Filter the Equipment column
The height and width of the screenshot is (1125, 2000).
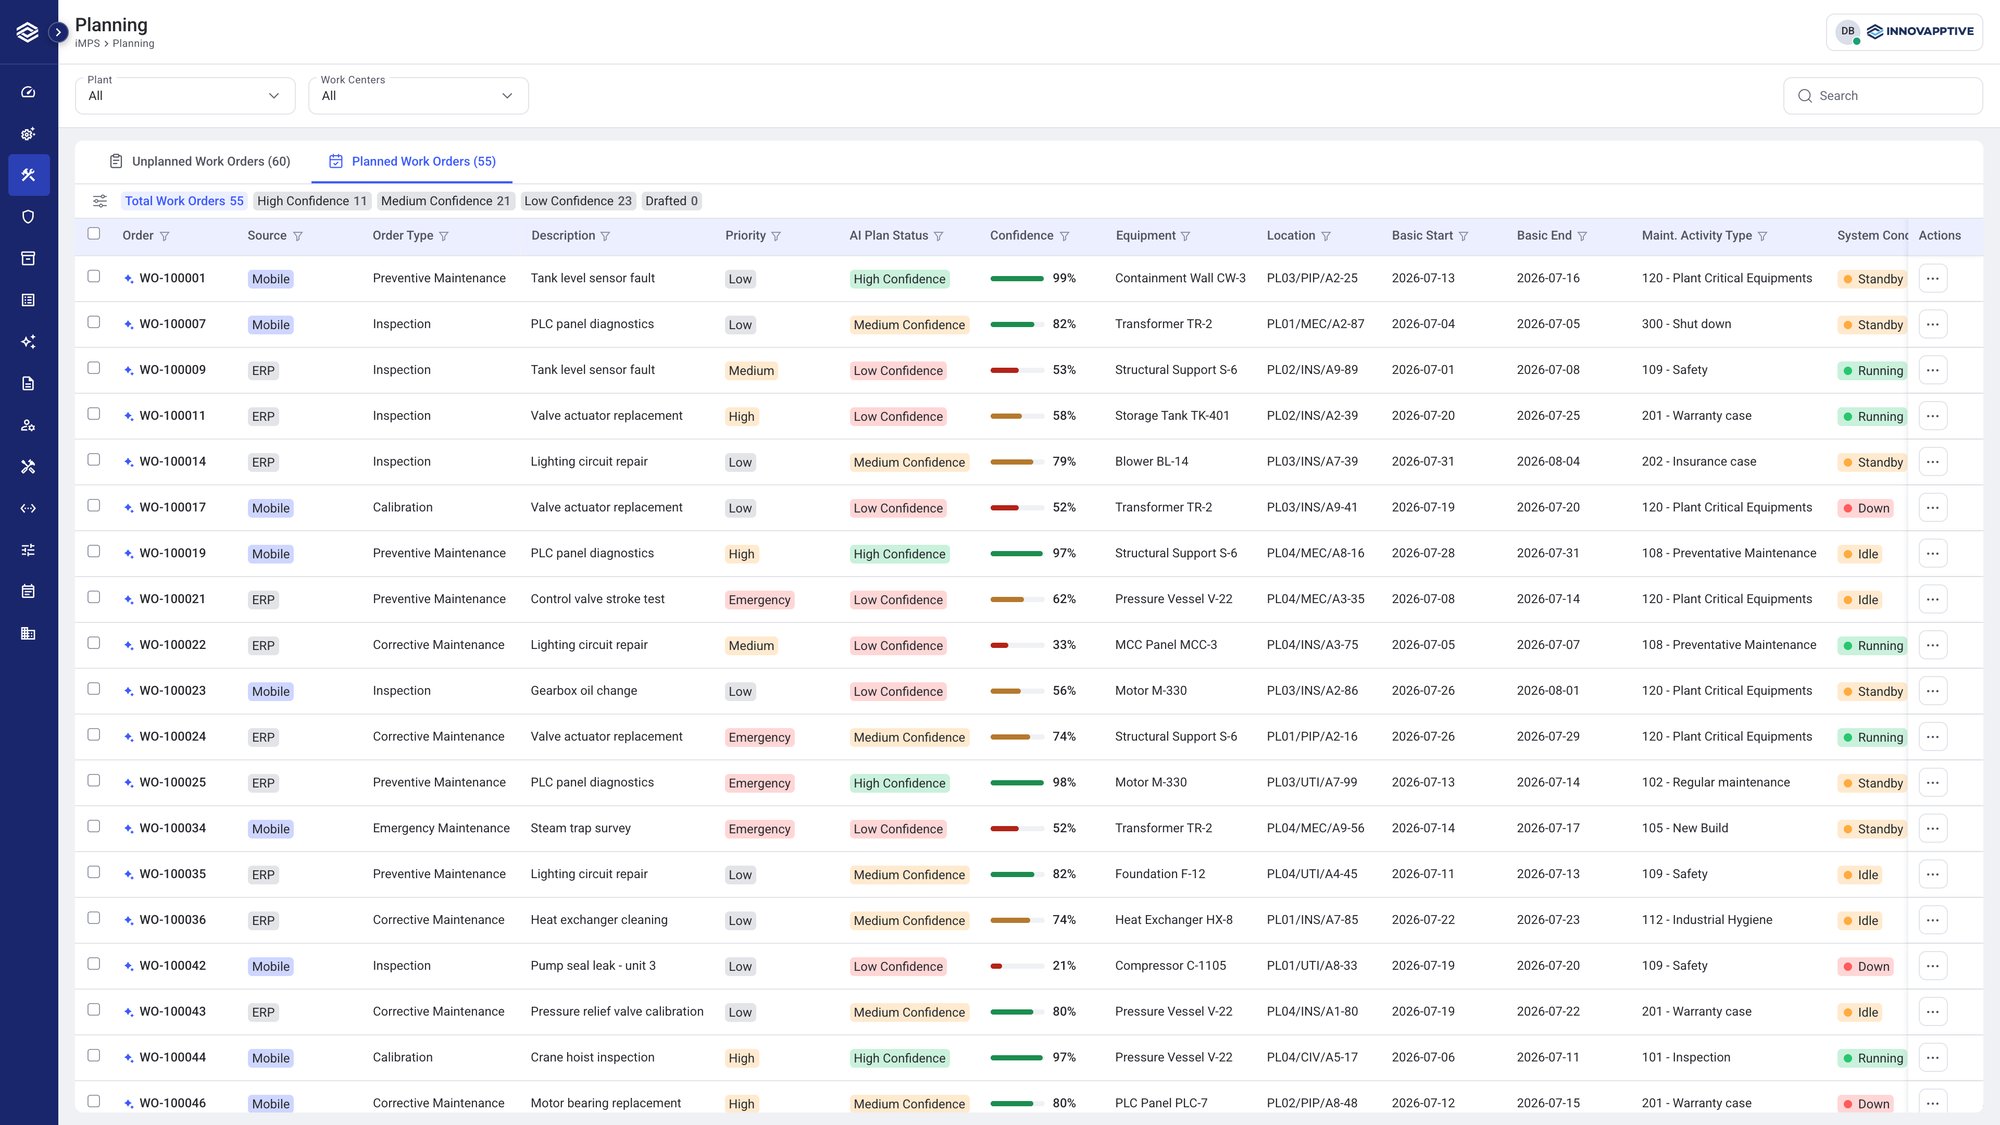click(1186, 236)
